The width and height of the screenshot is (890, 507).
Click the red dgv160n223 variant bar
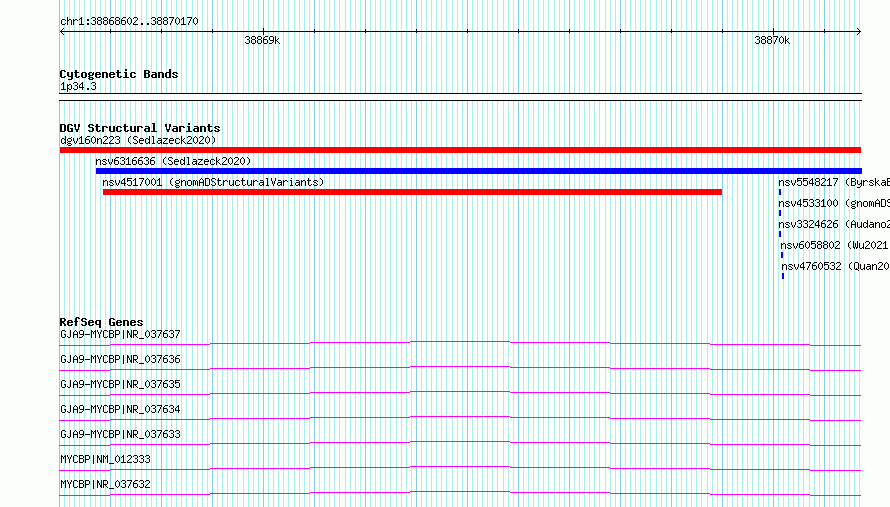(460, 150)
